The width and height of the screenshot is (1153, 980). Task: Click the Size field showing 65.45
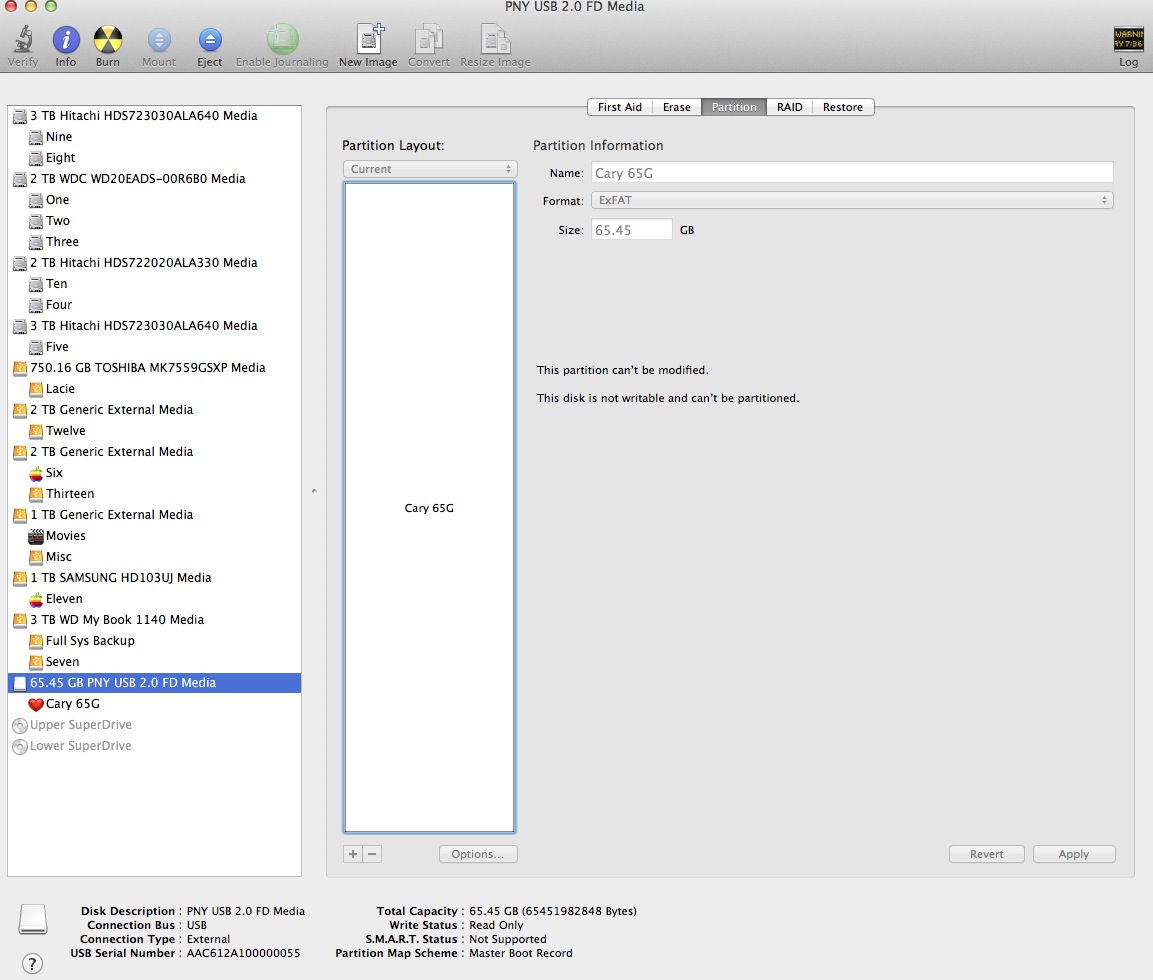click(632, 230)
